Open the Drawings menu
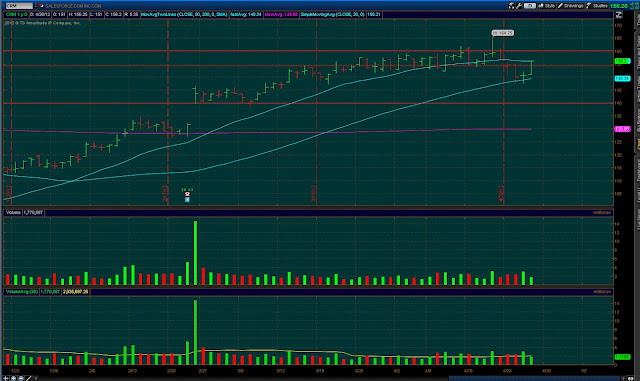The height and width of the screenshot is (381, 640). 571,6
